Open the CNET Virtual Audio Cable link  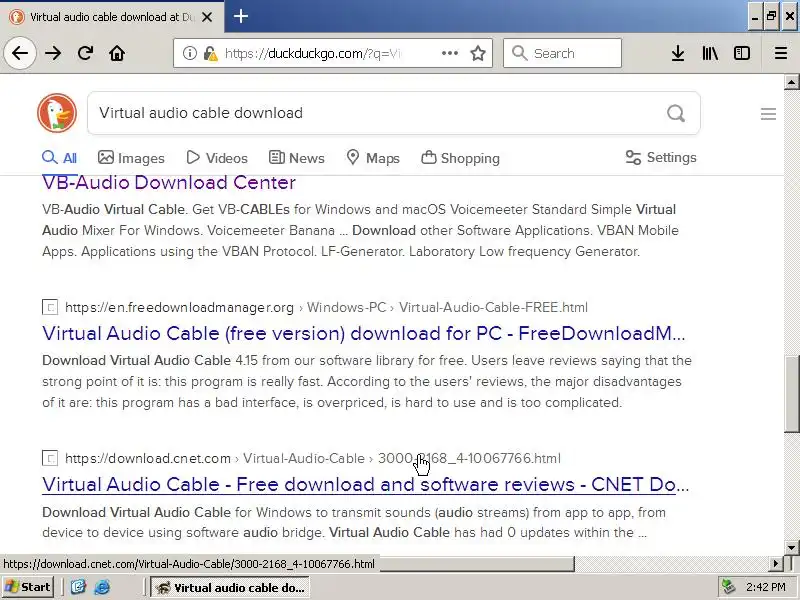click(x=365, y=484)
